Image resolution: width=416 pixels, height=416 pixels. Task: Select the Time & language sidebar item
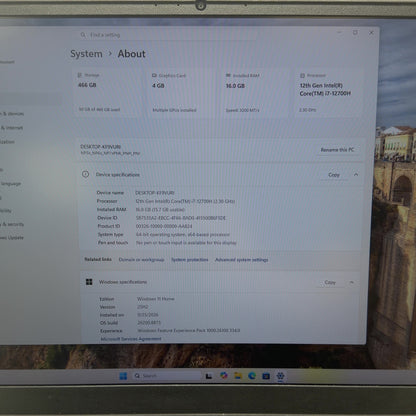(x=11, y=184)
